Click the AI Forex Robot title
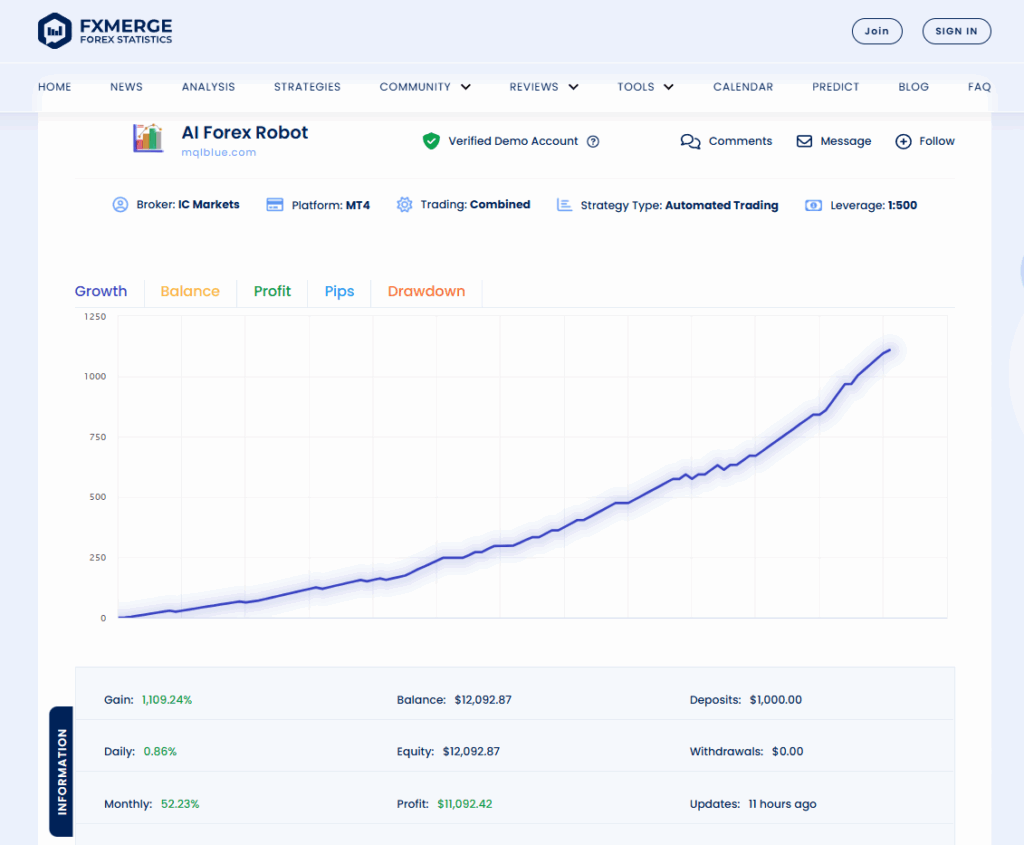The width and height of the screenshot is (1024, 845). (x=245, y=133)
